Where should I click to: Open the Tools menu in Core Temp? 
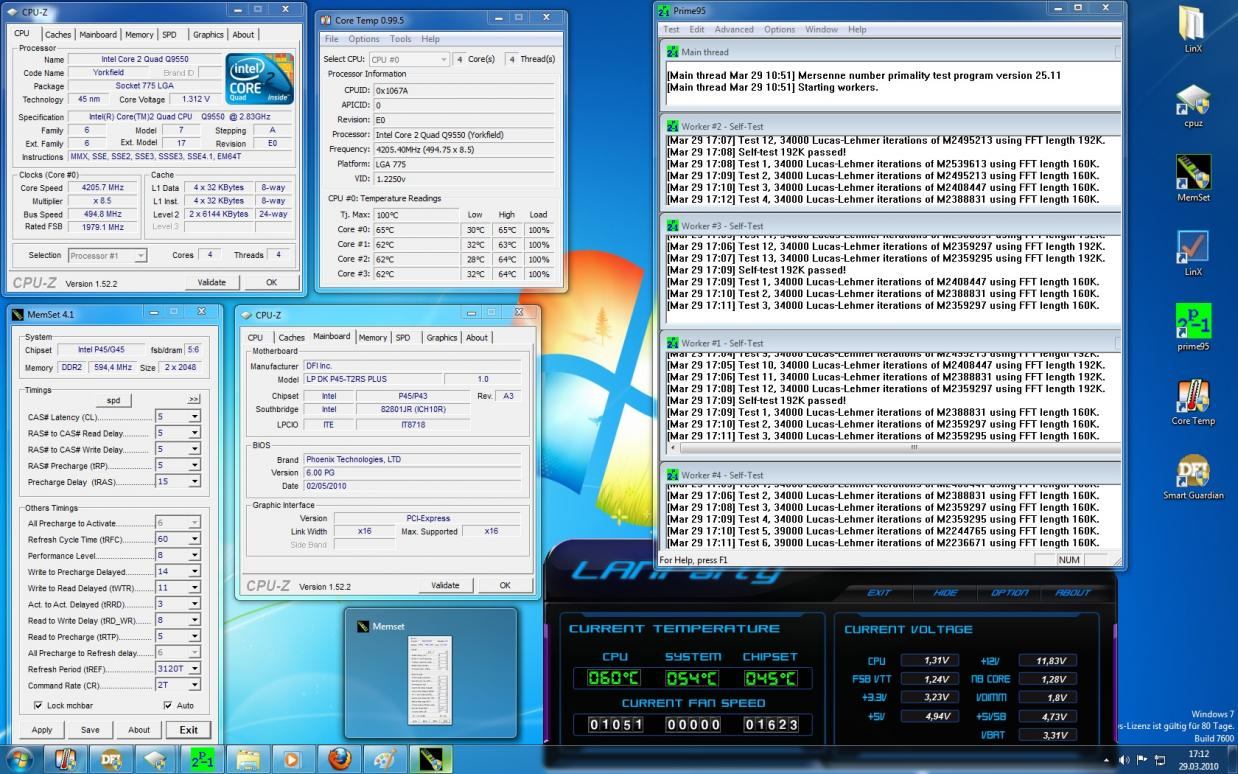pyautogui.click(x=401, y=39)
